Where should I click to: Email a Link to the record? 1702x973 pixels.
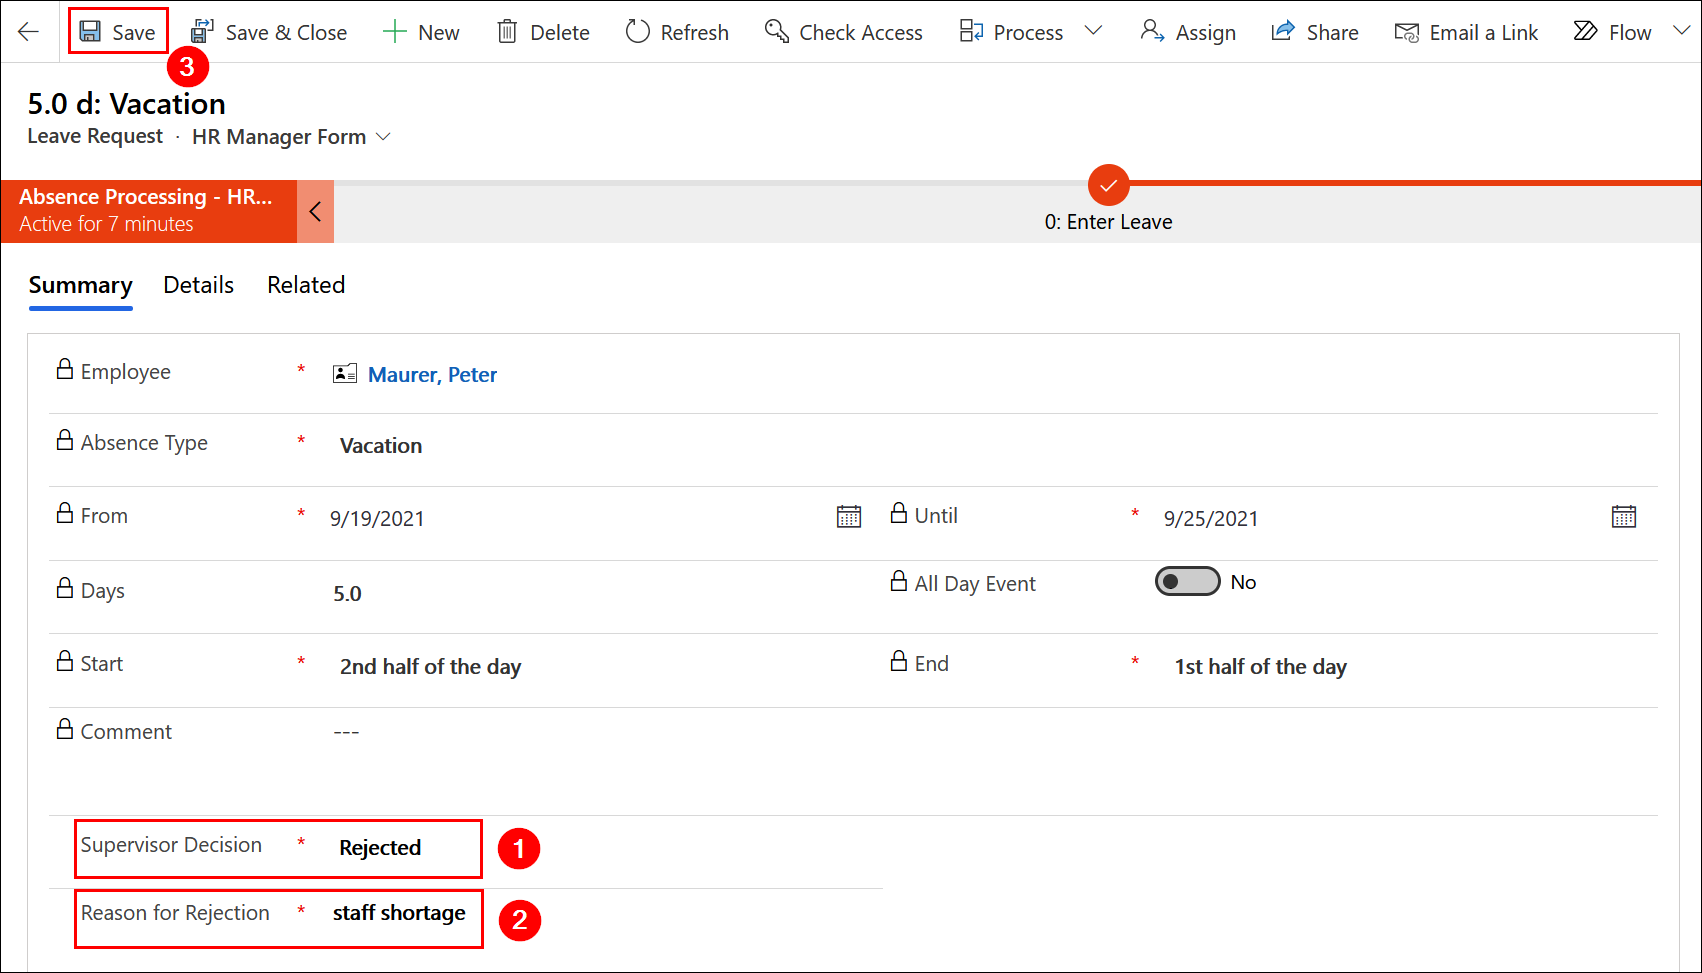1466,32
